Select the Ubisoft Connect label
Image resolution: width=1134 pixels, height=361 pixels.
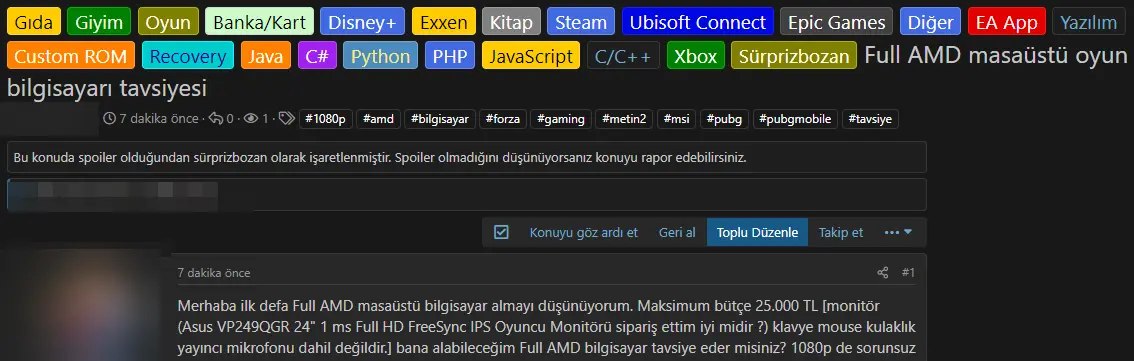(698, 22)
